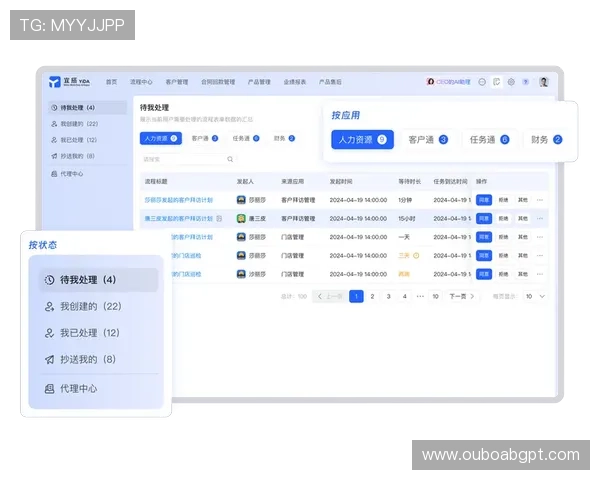
Task: Open the three-dot menu in the last table row
Action: pyautogui.click(x=540, y=274)
